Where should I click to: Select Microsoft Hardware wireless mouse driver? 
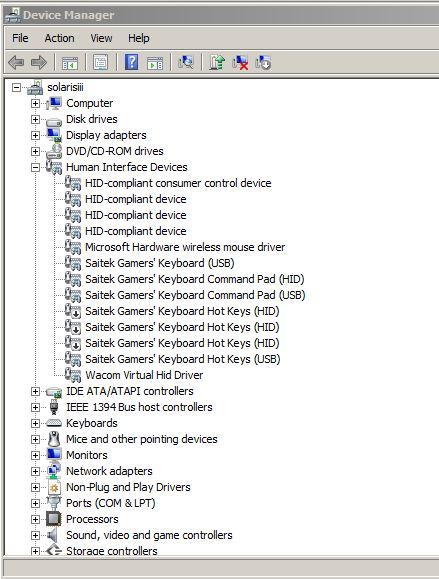coord(185,247)
